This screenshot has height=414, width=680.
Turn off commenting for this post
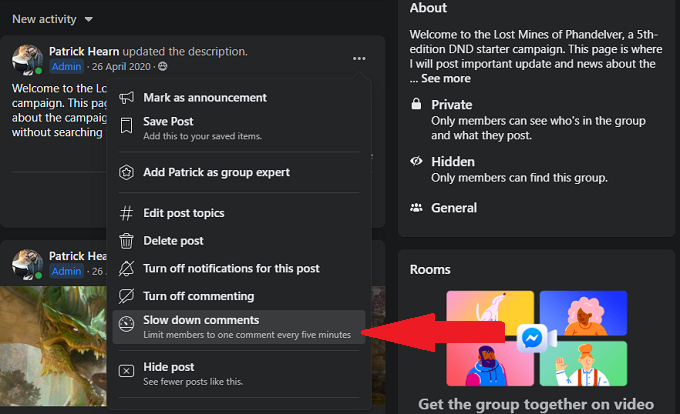(198, 296)
